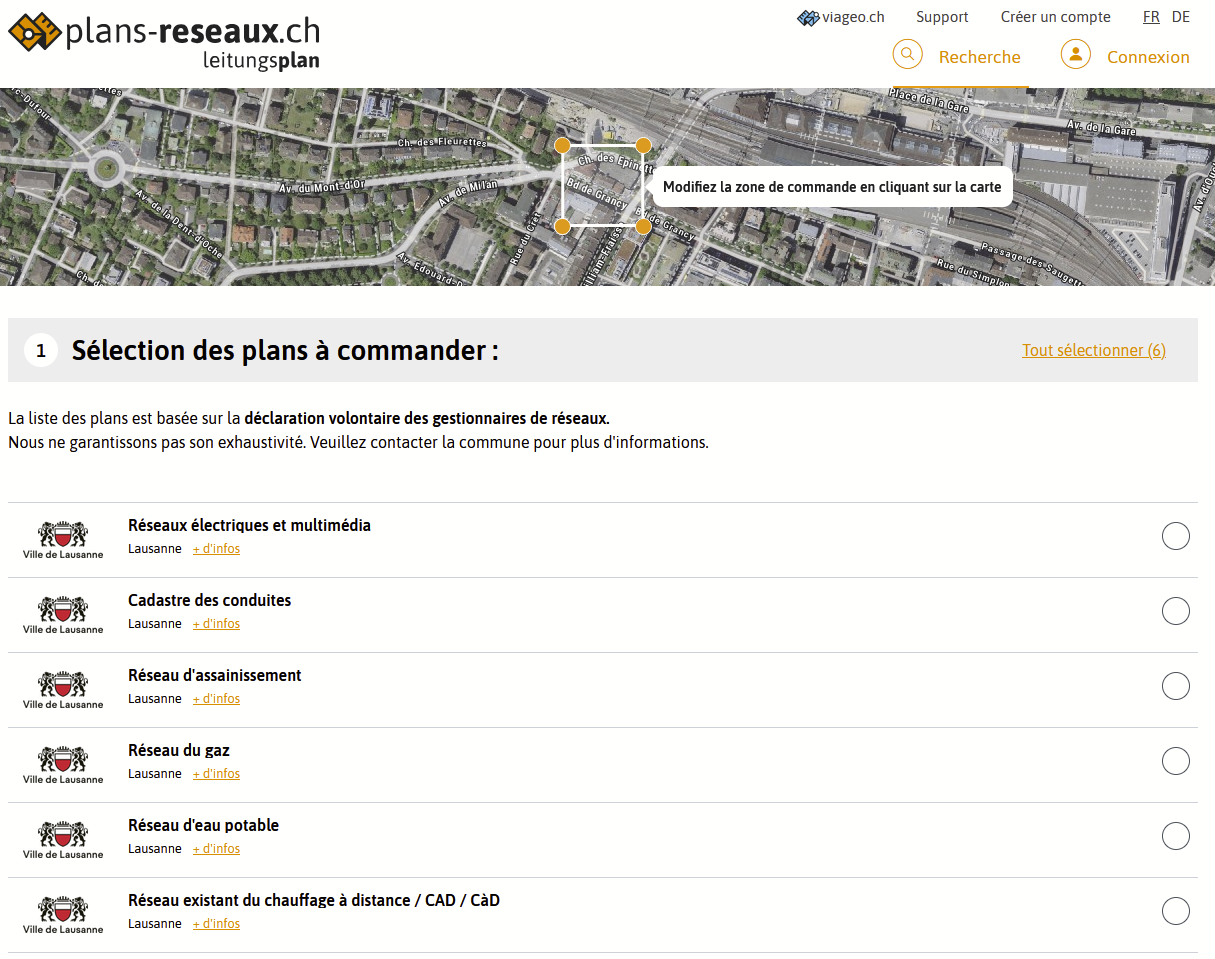
Task: Expand + d'infos for Cadastre des conduites
Action: click(216, 624)
